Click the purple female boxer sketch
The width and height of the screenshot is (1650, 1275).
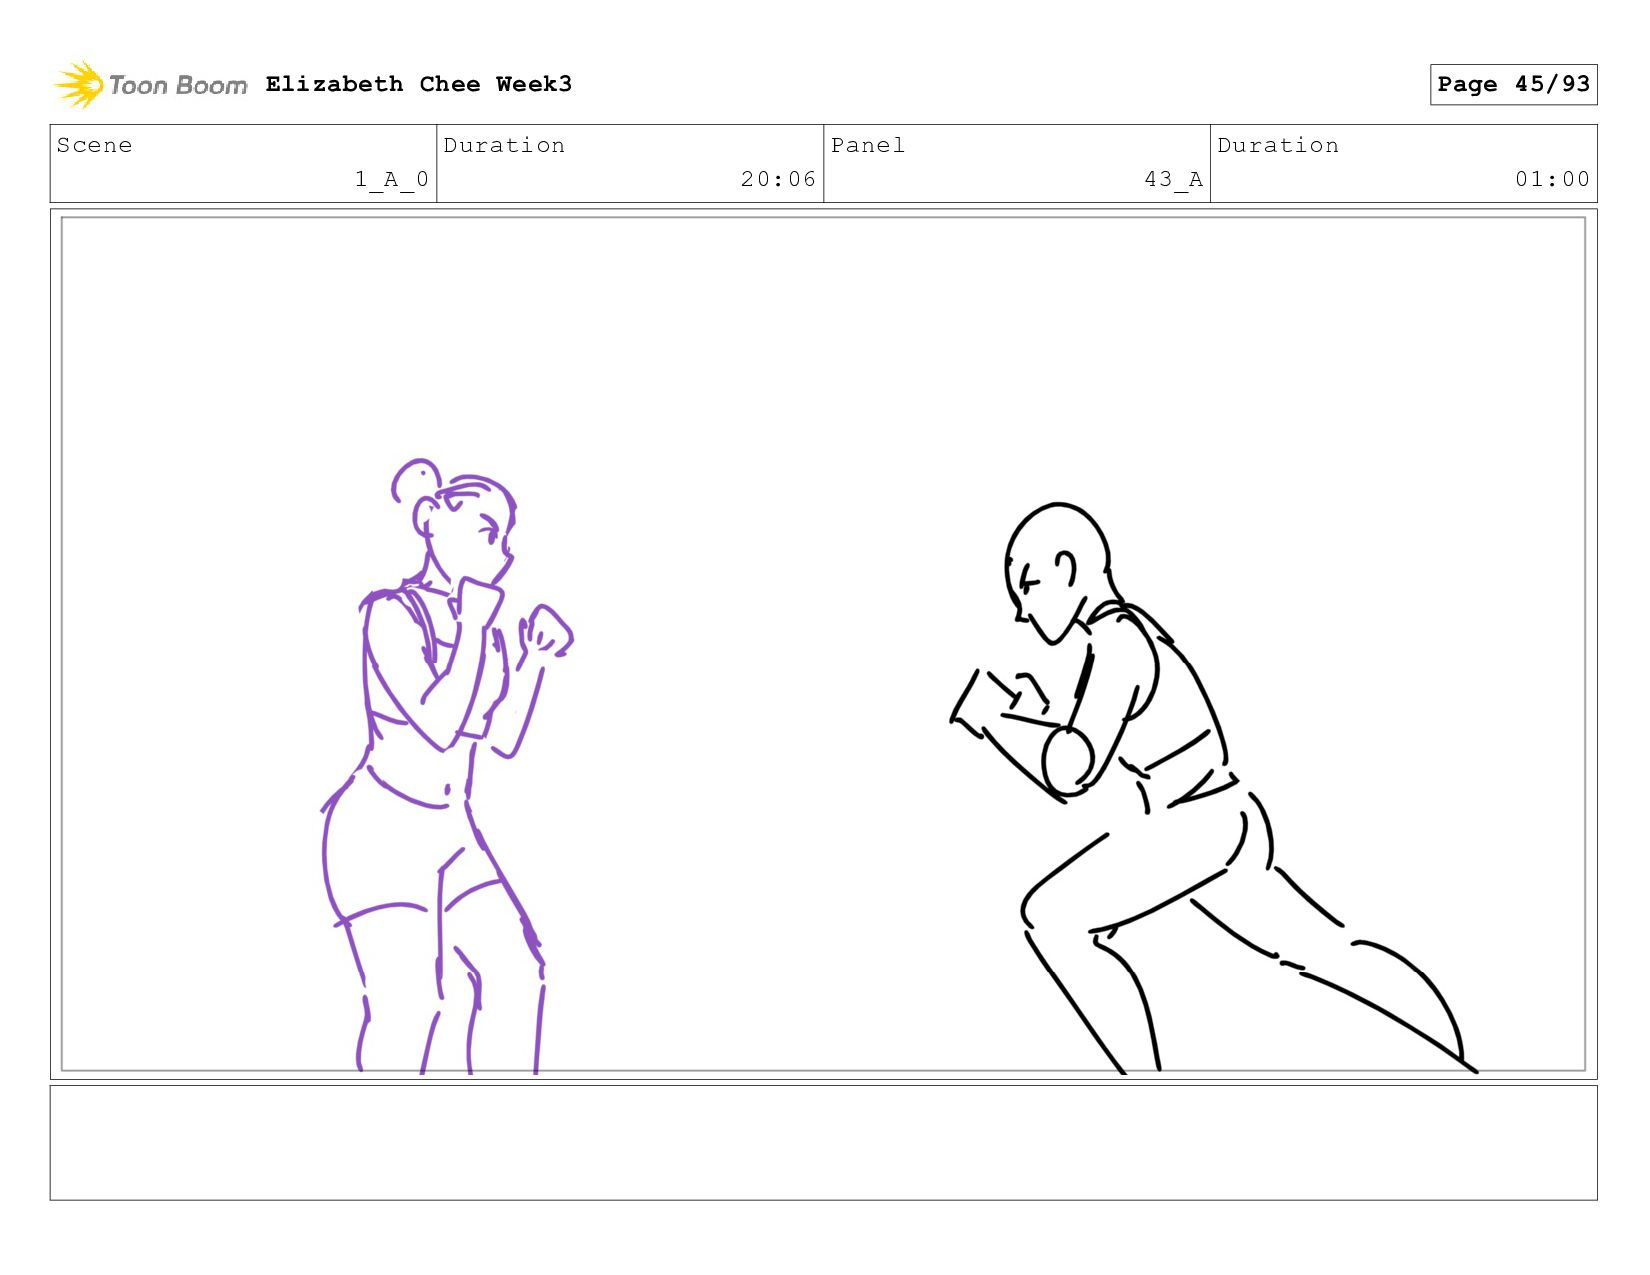(447, 767)
